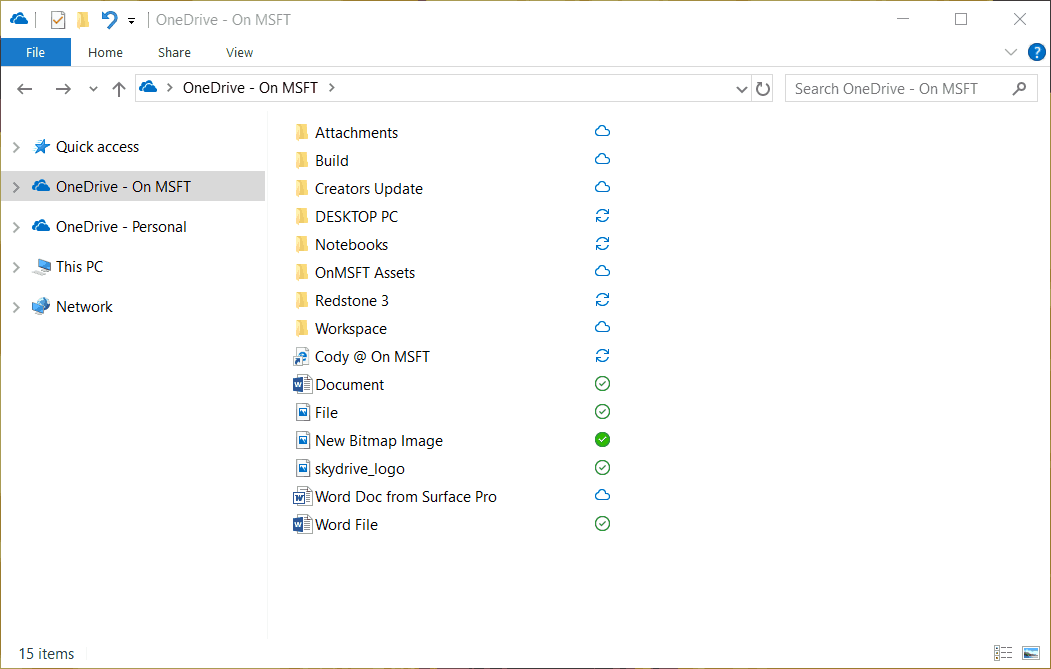Expand the Network tree node

pyautogui.click(x=16, y=307)
